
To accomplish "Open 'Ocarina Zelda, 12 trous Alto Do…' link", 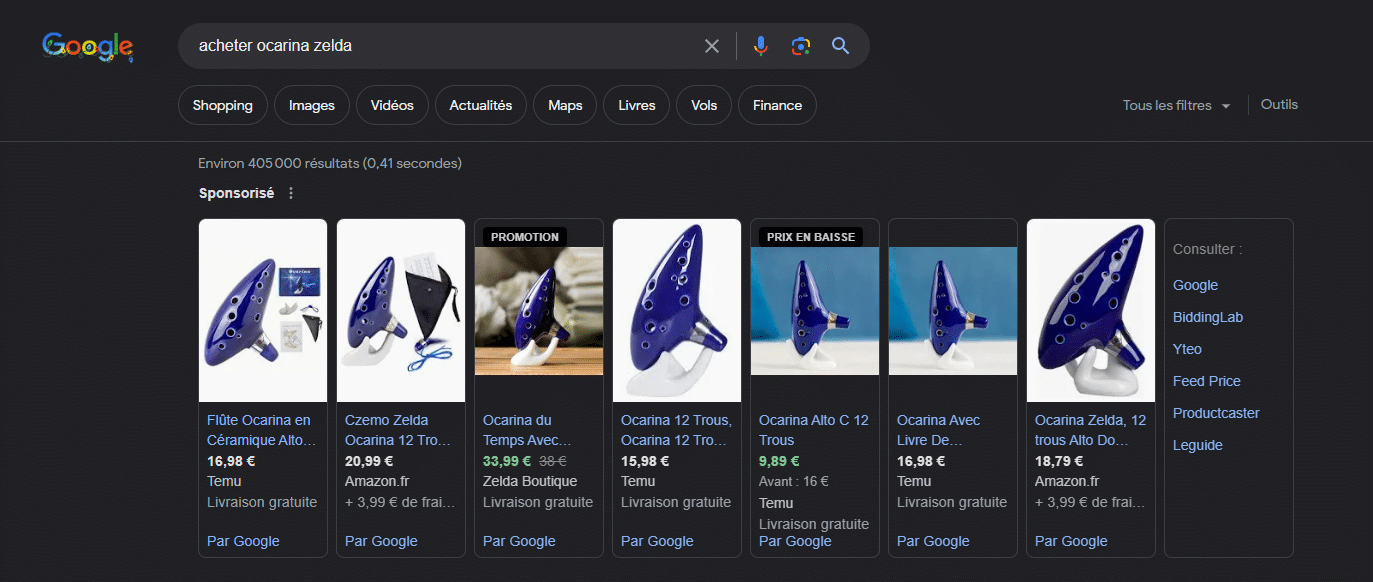I will point(1090,430).
